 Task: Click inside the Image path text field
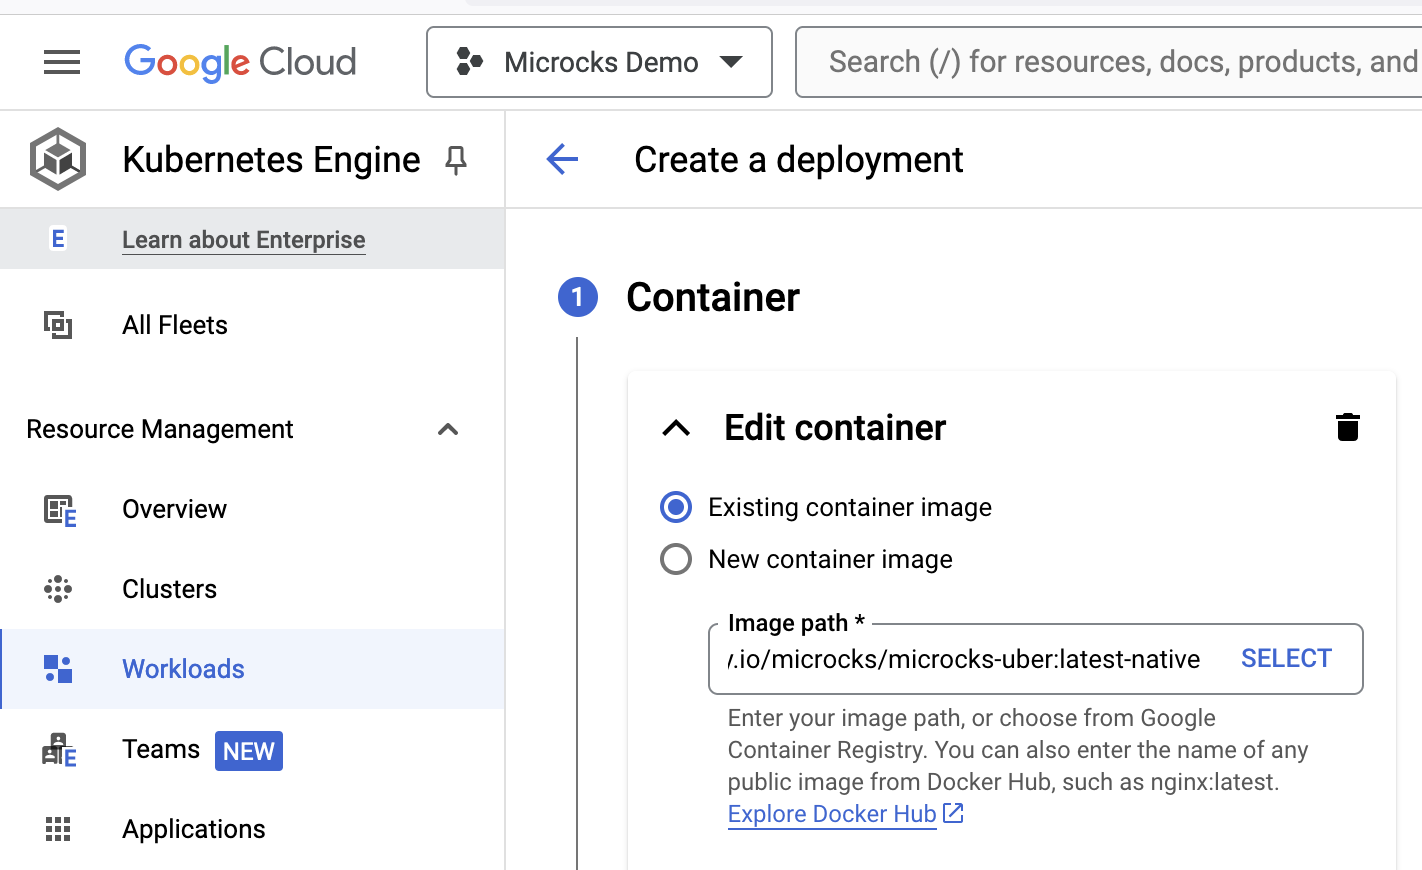pyautogui.click(x=950, y=659)
